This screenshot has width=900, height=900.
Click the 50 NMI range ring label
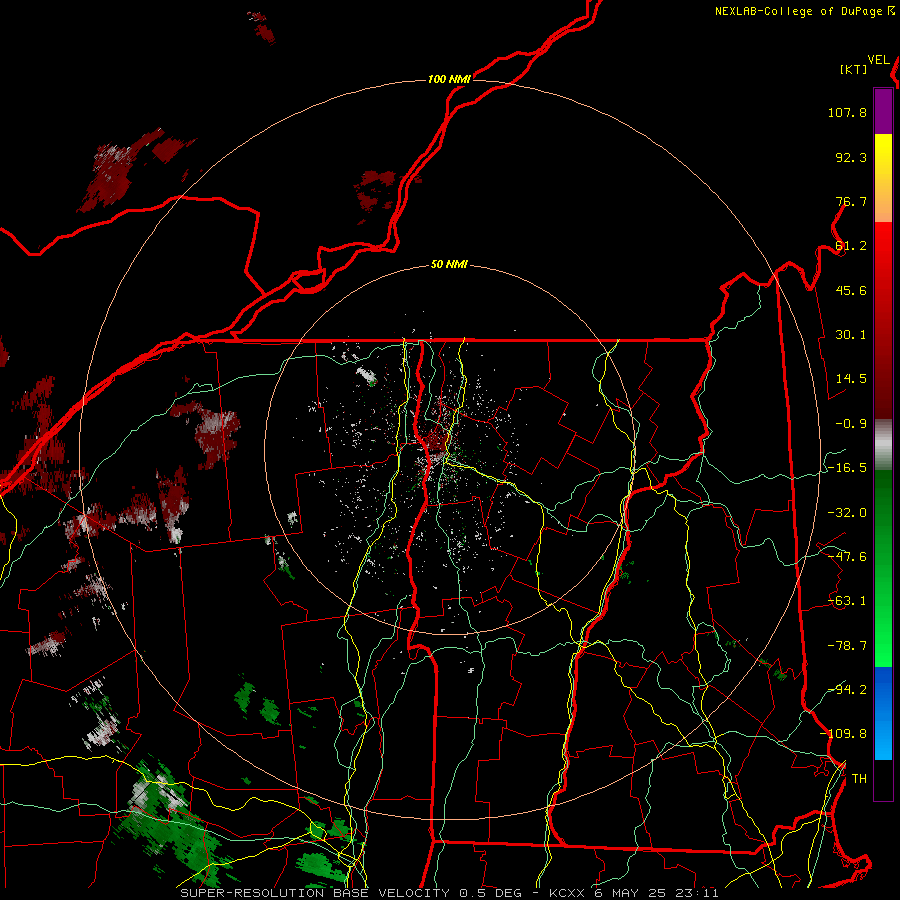tap(449, 265)
